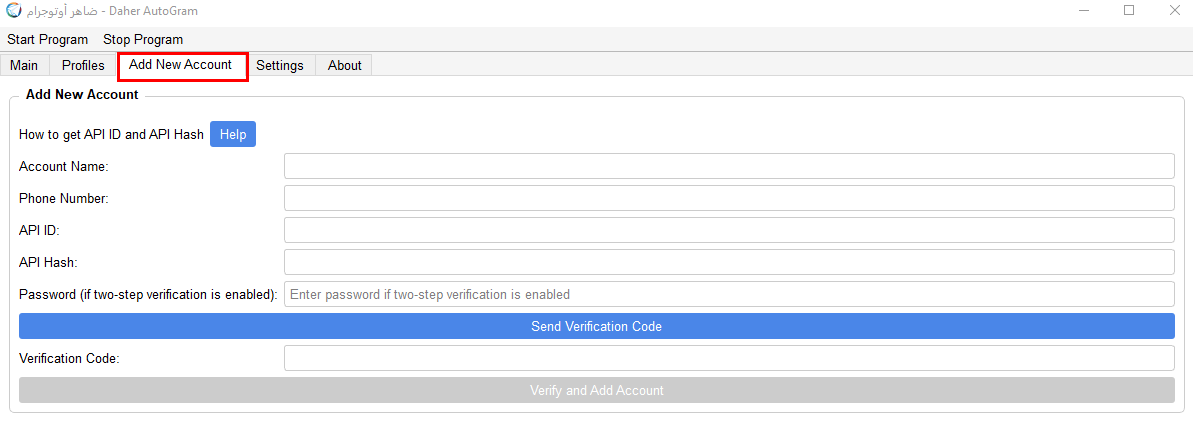Select the Add New Account tab
The height and width of the screenshot is (421, 1193).
point(181,65)
